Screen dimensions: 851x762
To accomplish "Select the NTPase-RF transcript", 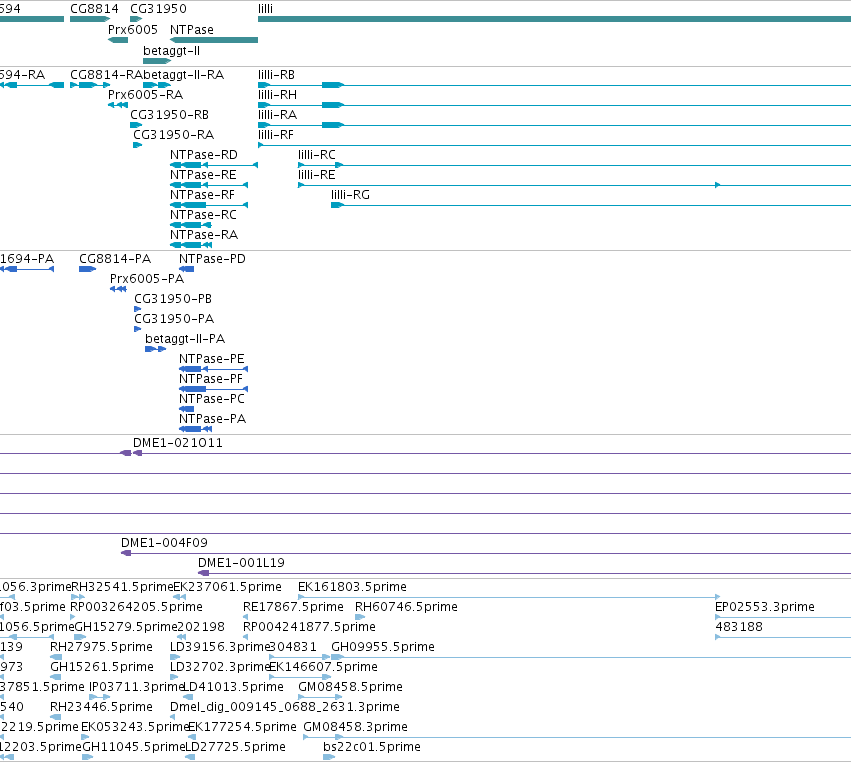I will click(x=209, y=205).
